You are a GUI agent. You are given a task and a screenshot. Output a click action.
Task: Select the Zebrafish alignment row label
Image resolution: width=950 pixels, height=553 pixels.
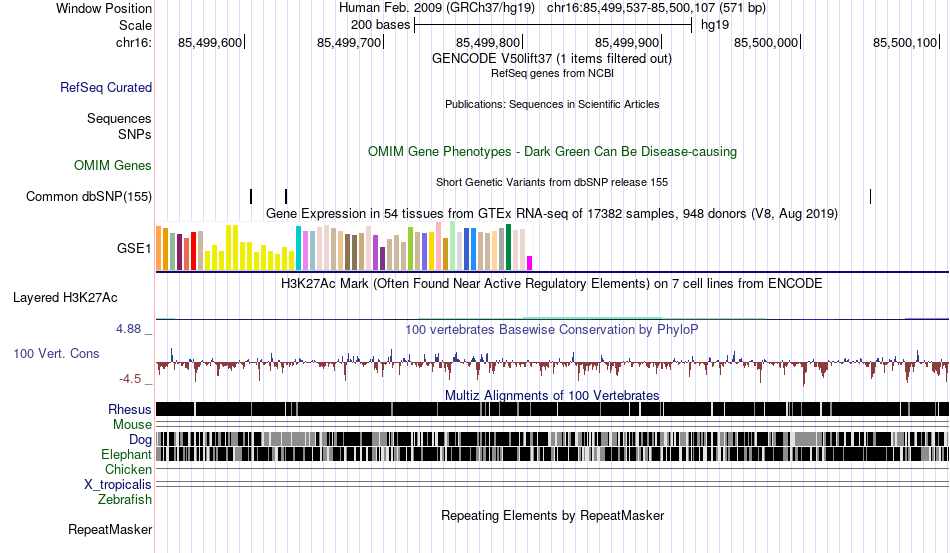click(x=125, y=500)
